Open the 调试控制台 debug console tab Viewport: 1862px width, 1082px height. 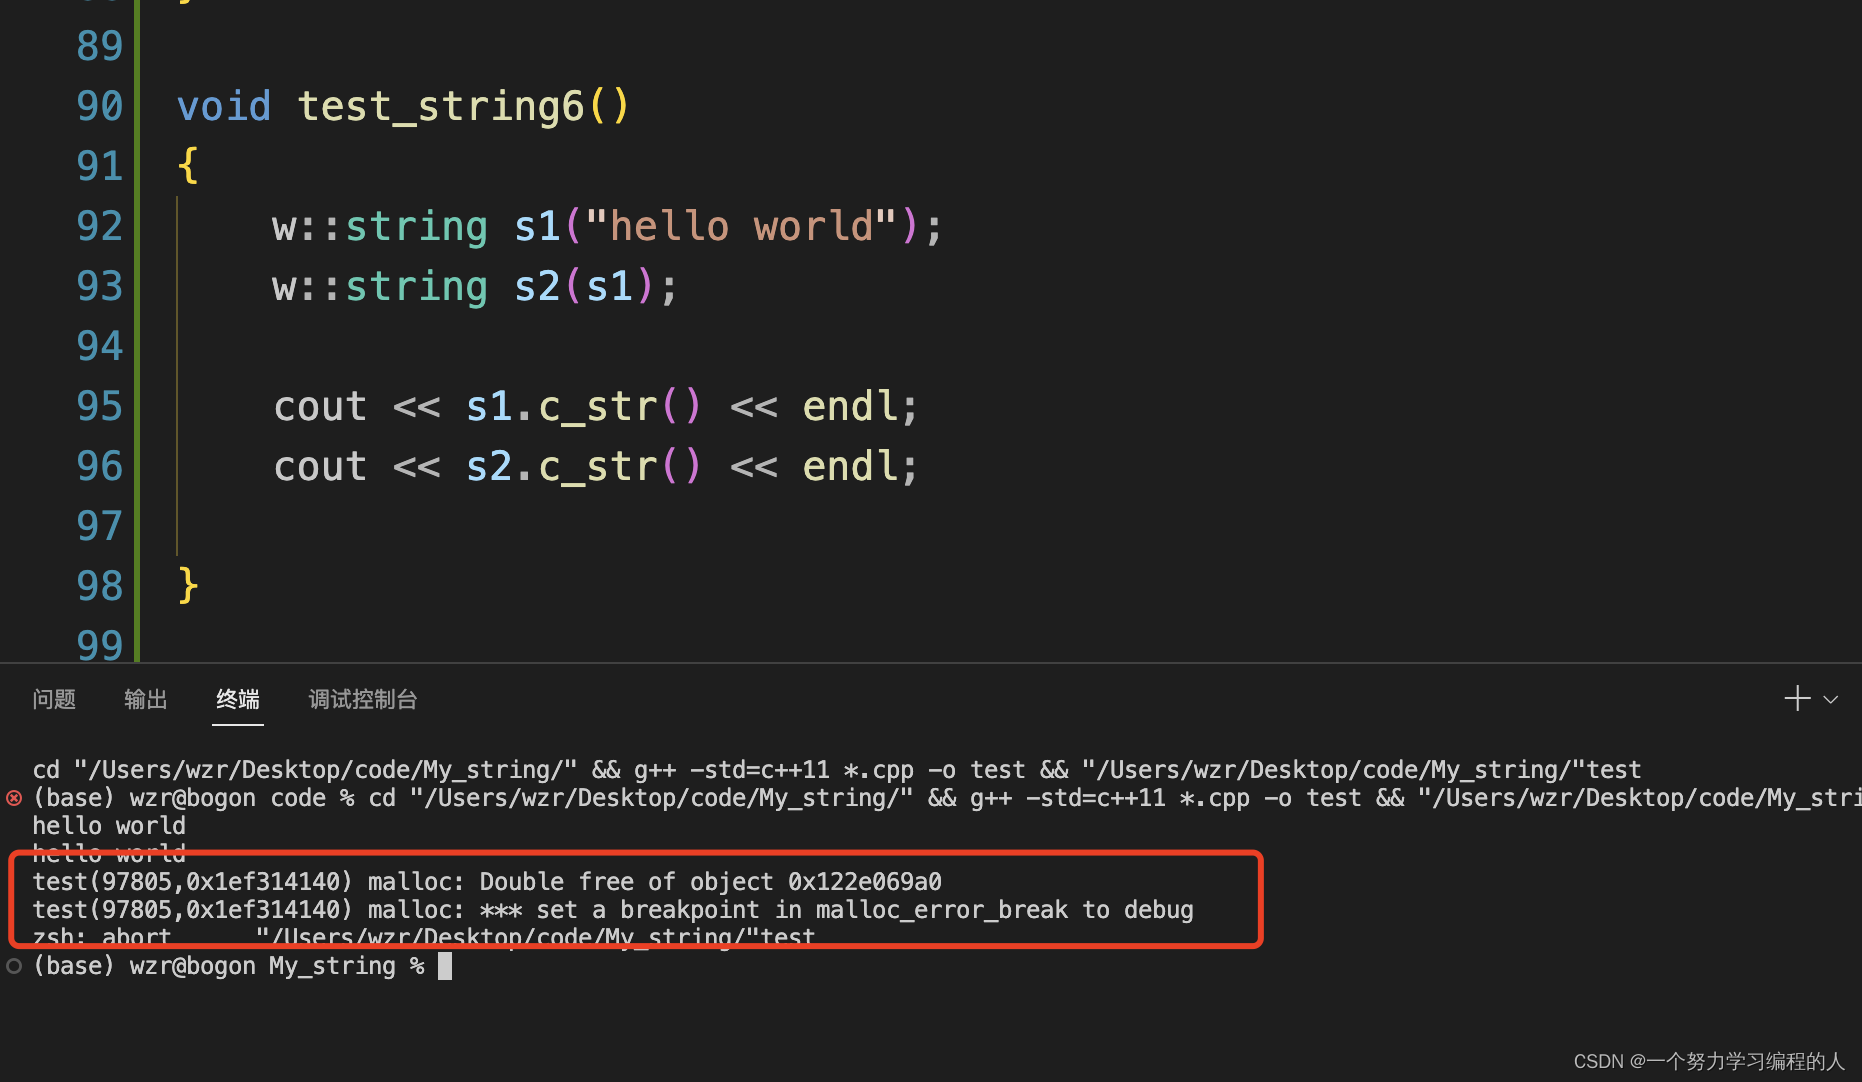(363, 699)
